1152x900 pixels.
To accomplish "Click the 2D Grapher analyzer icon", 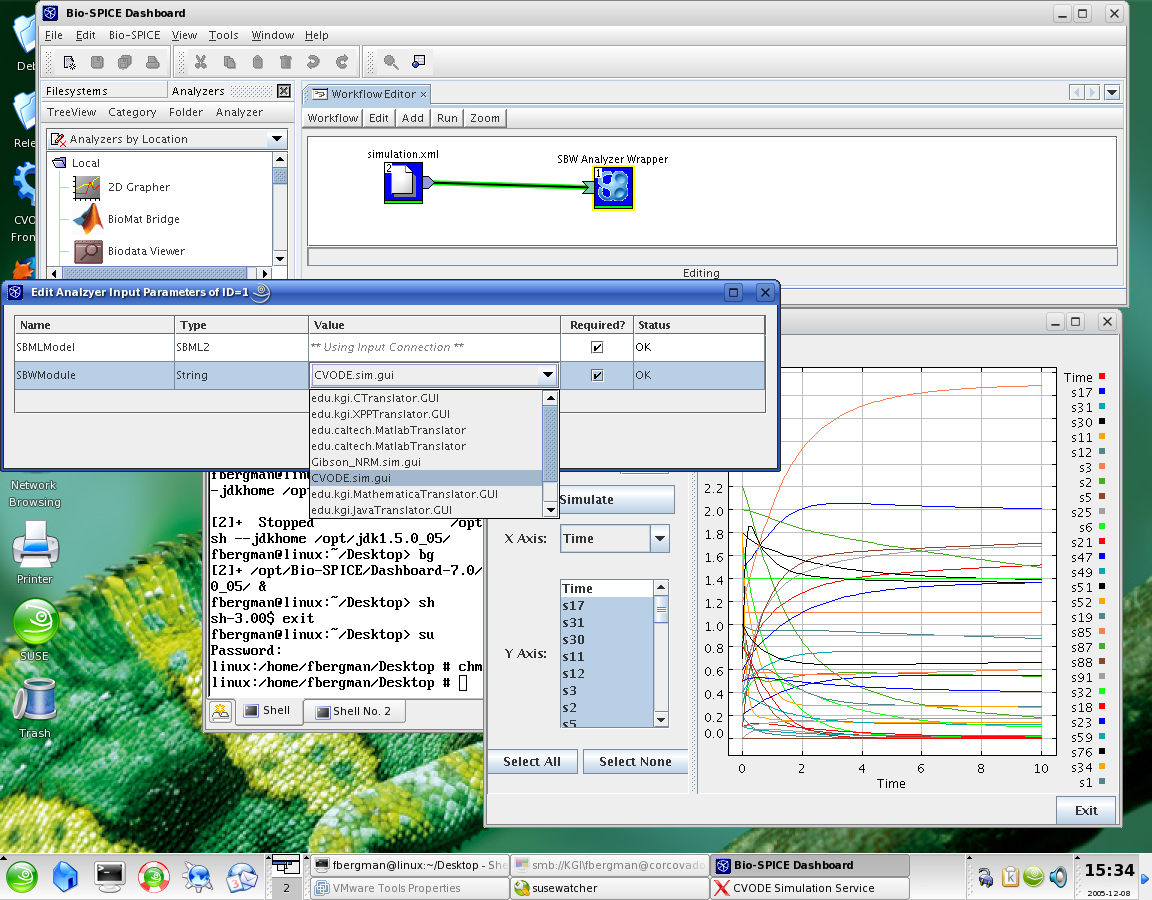I will pos(87,187).
